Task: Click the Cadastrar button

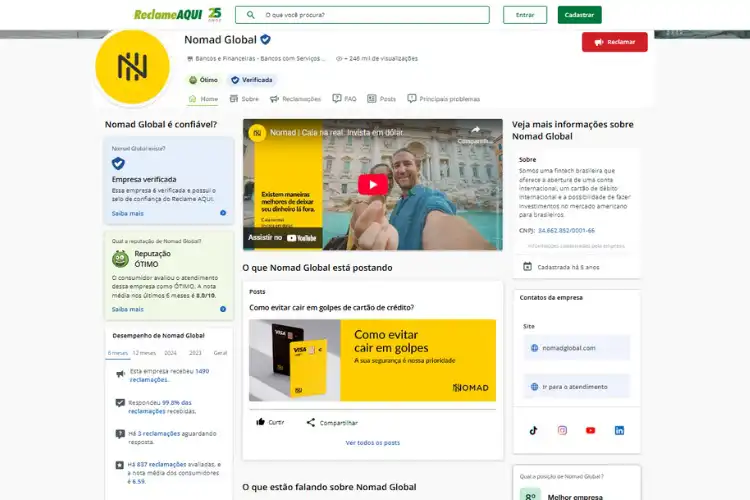Action: (579, 15)
